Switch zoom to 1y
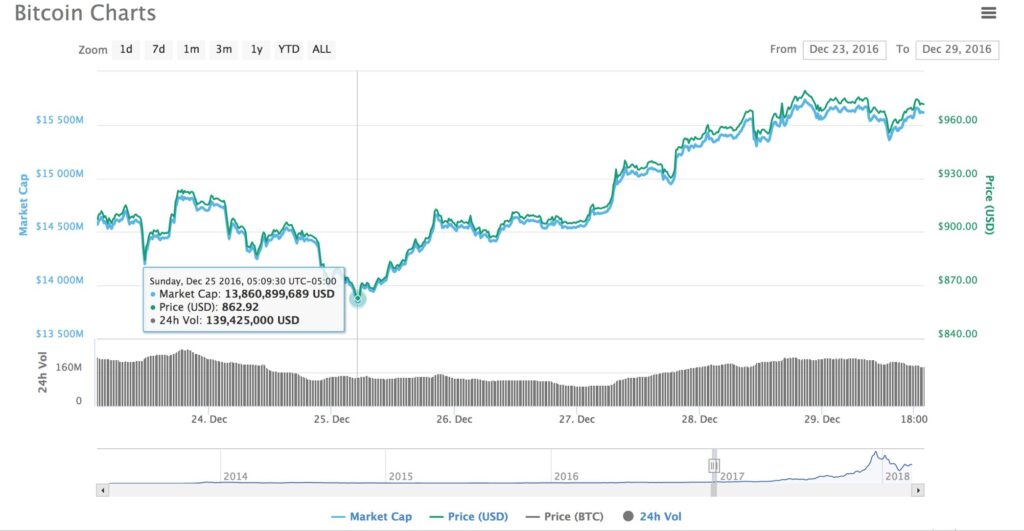This screenshot has width=1024, height=531. point(257,50)
